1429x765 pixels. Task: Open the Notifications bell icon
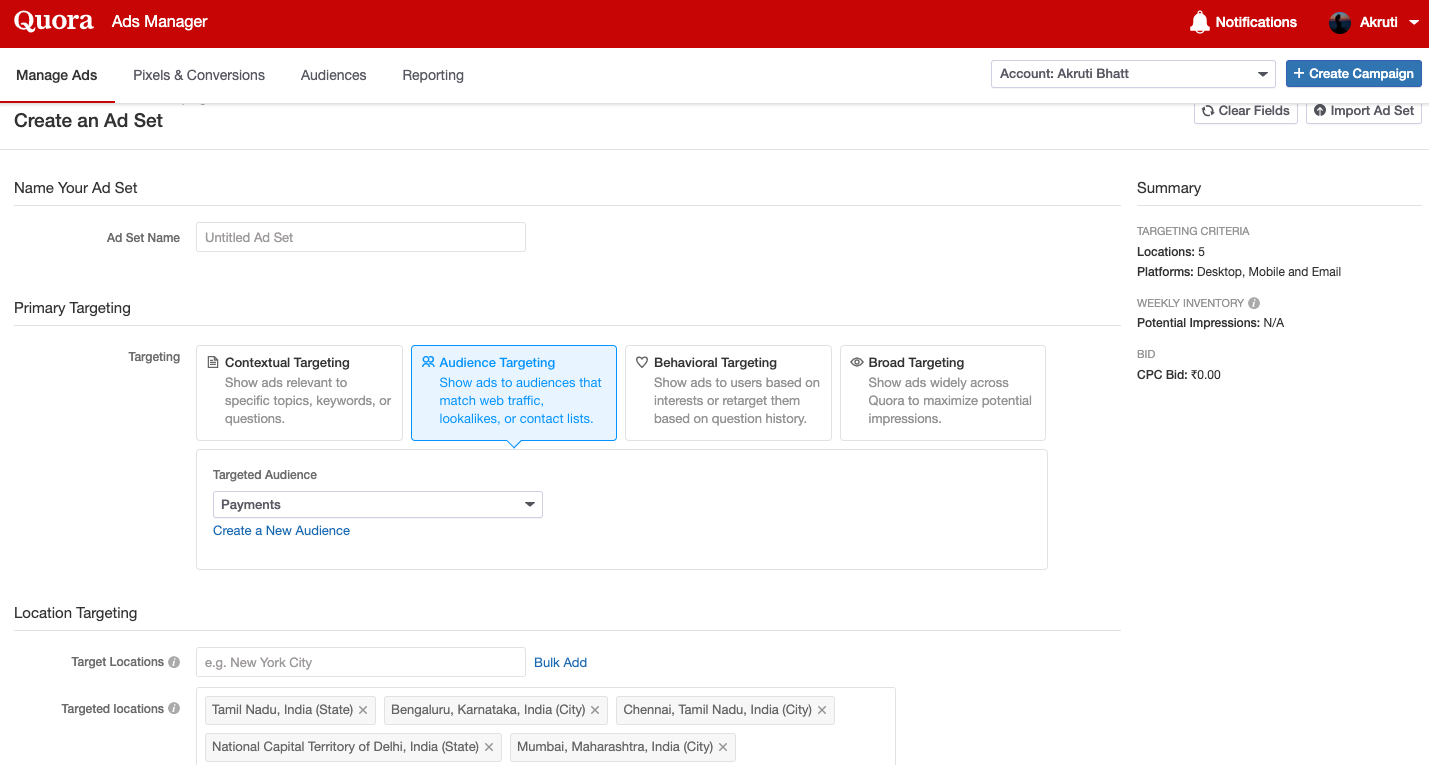[x=1199, y=22]
